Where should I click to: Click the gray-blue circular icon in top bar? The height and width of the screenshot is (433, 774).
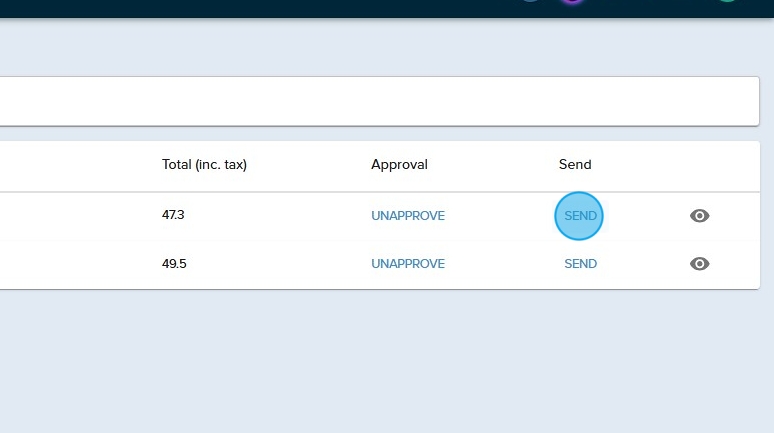pos(531,1)
